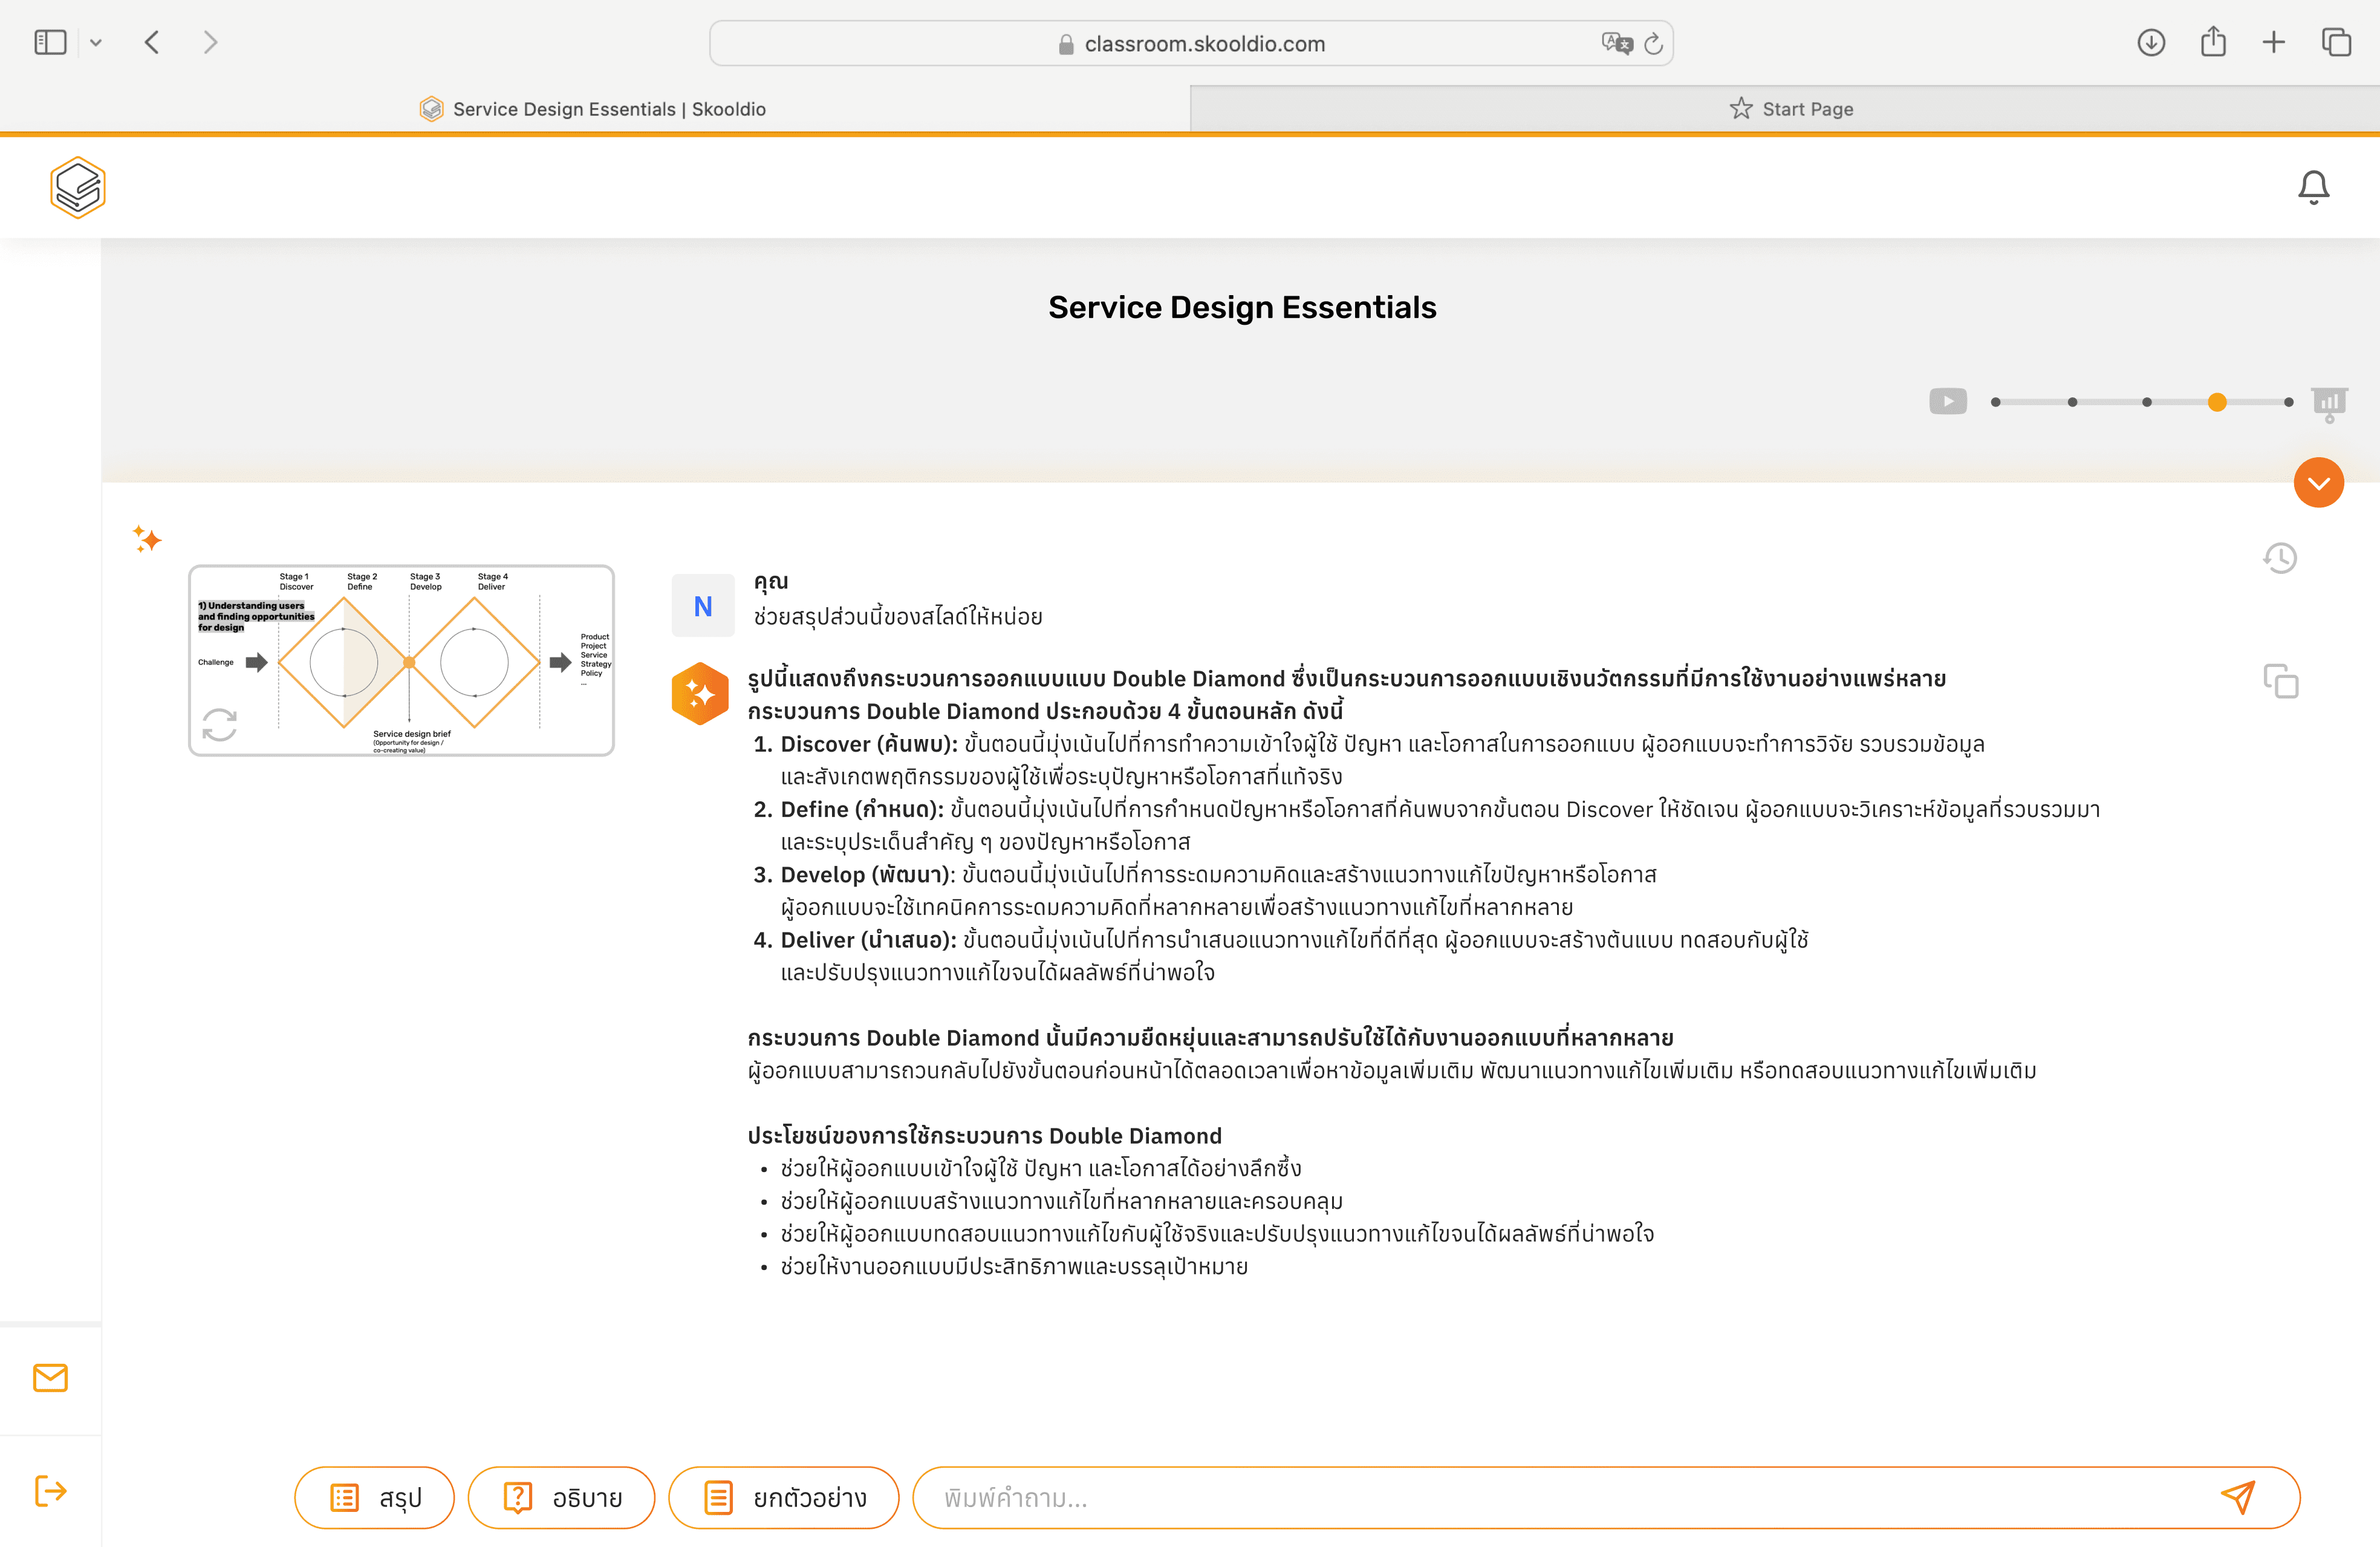The height and width of the screenshot is (1547, 2380).
Task: Open the presentation chart icon at progress end
Action: coord(2329,402)
